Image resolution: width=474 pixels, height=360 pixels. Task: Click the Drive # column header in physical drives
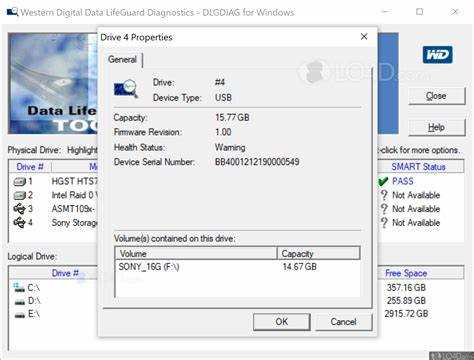(x=30, y=166)
